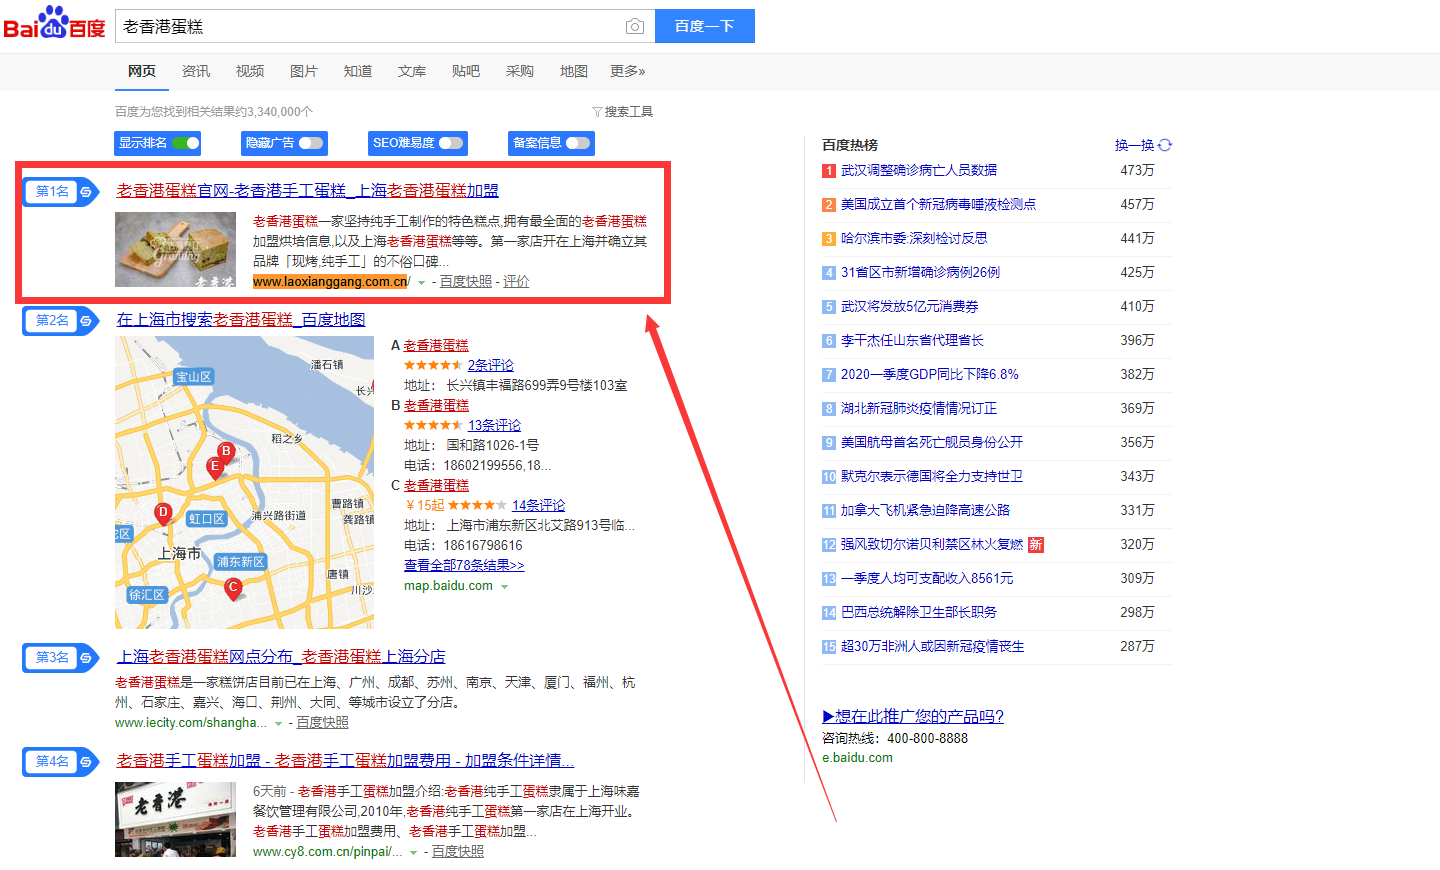Open the 地图 tab
Screen dimensions: 1440x870
574,71
